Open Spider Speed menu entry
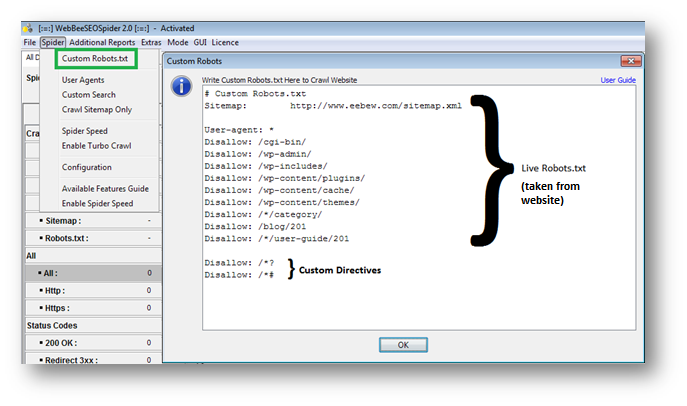Screen dimensions: 687x406 pyautogui.click(x=85, y=131)
